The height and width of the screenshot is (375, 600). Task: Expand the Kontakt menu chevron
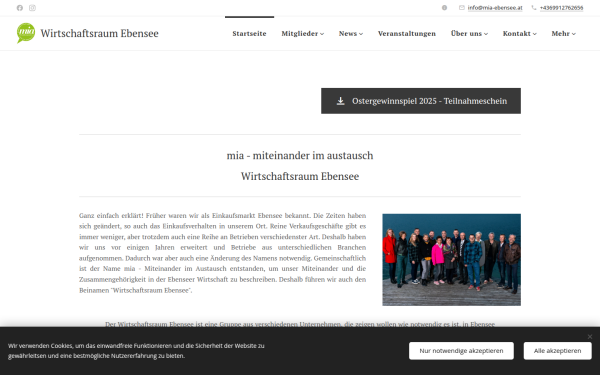tap(535, 34)
